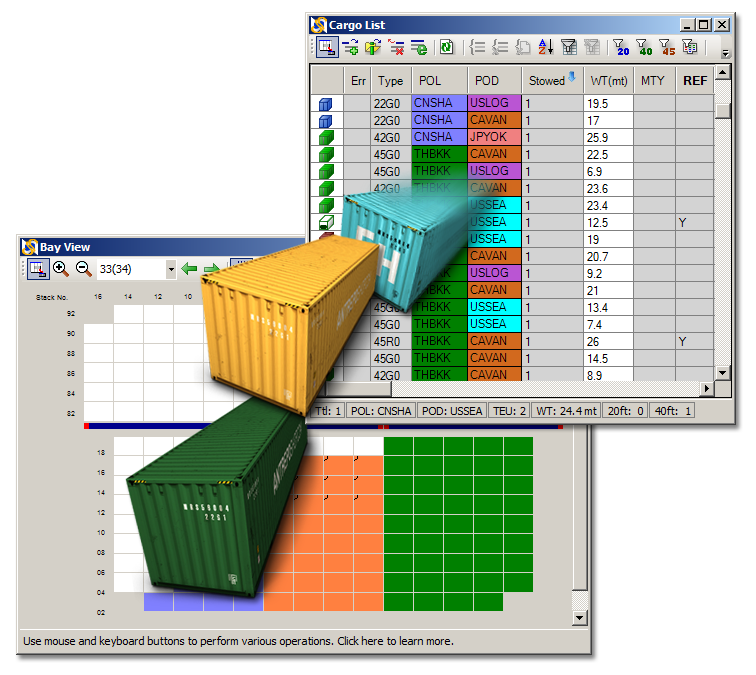Go to previous bay with green left arrow

(x=189, y=269)
